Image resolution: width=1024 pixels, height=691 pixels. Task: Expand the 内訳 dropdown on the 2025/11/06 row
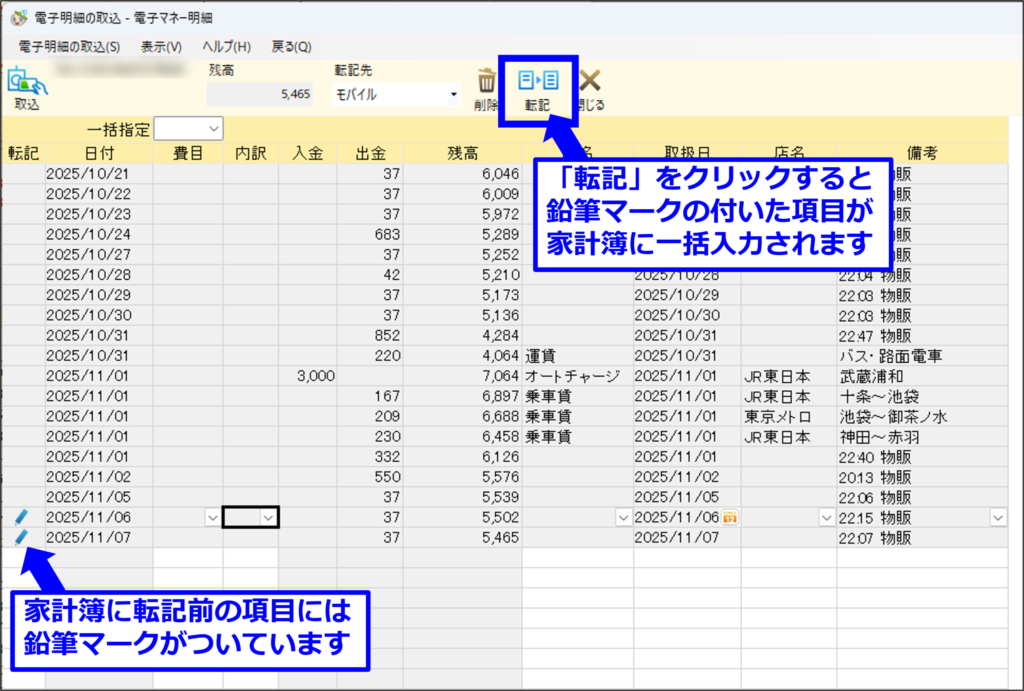click(x=268, y=517)
